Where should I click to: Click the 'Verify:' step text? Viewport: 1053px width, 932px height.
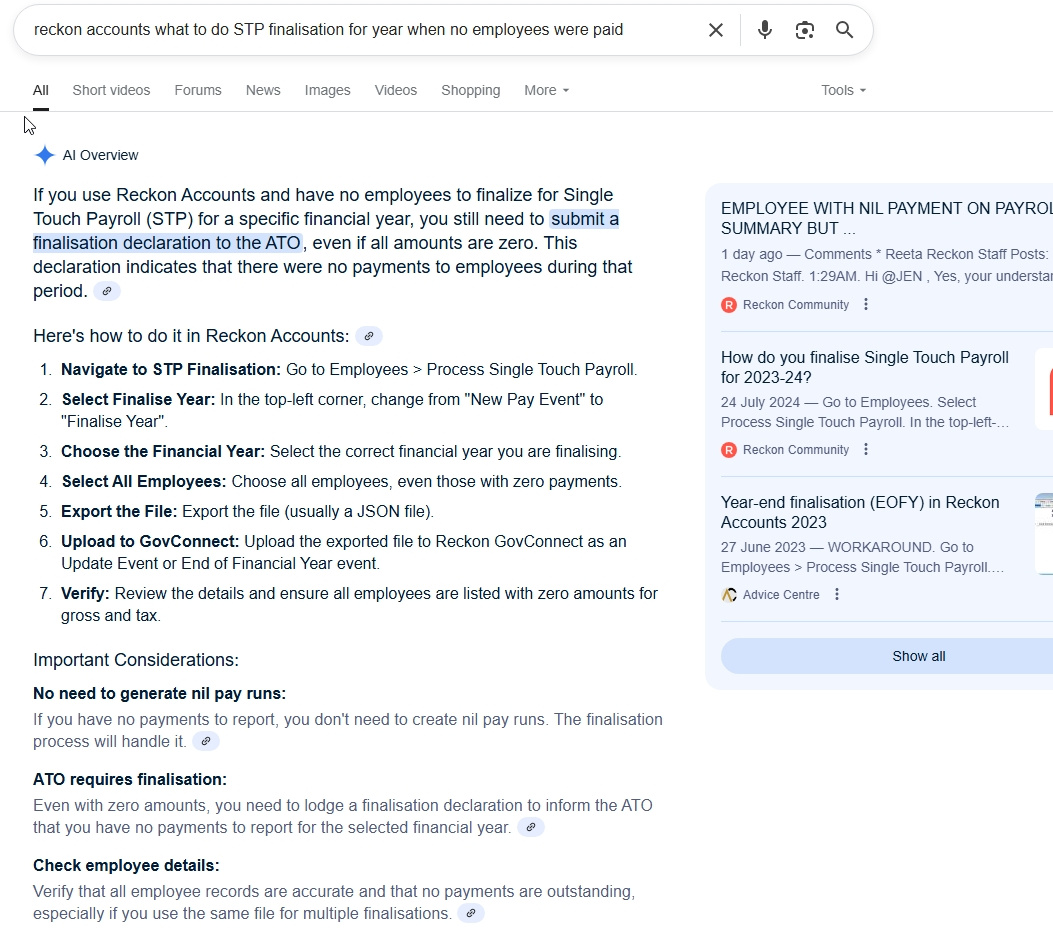85,594
